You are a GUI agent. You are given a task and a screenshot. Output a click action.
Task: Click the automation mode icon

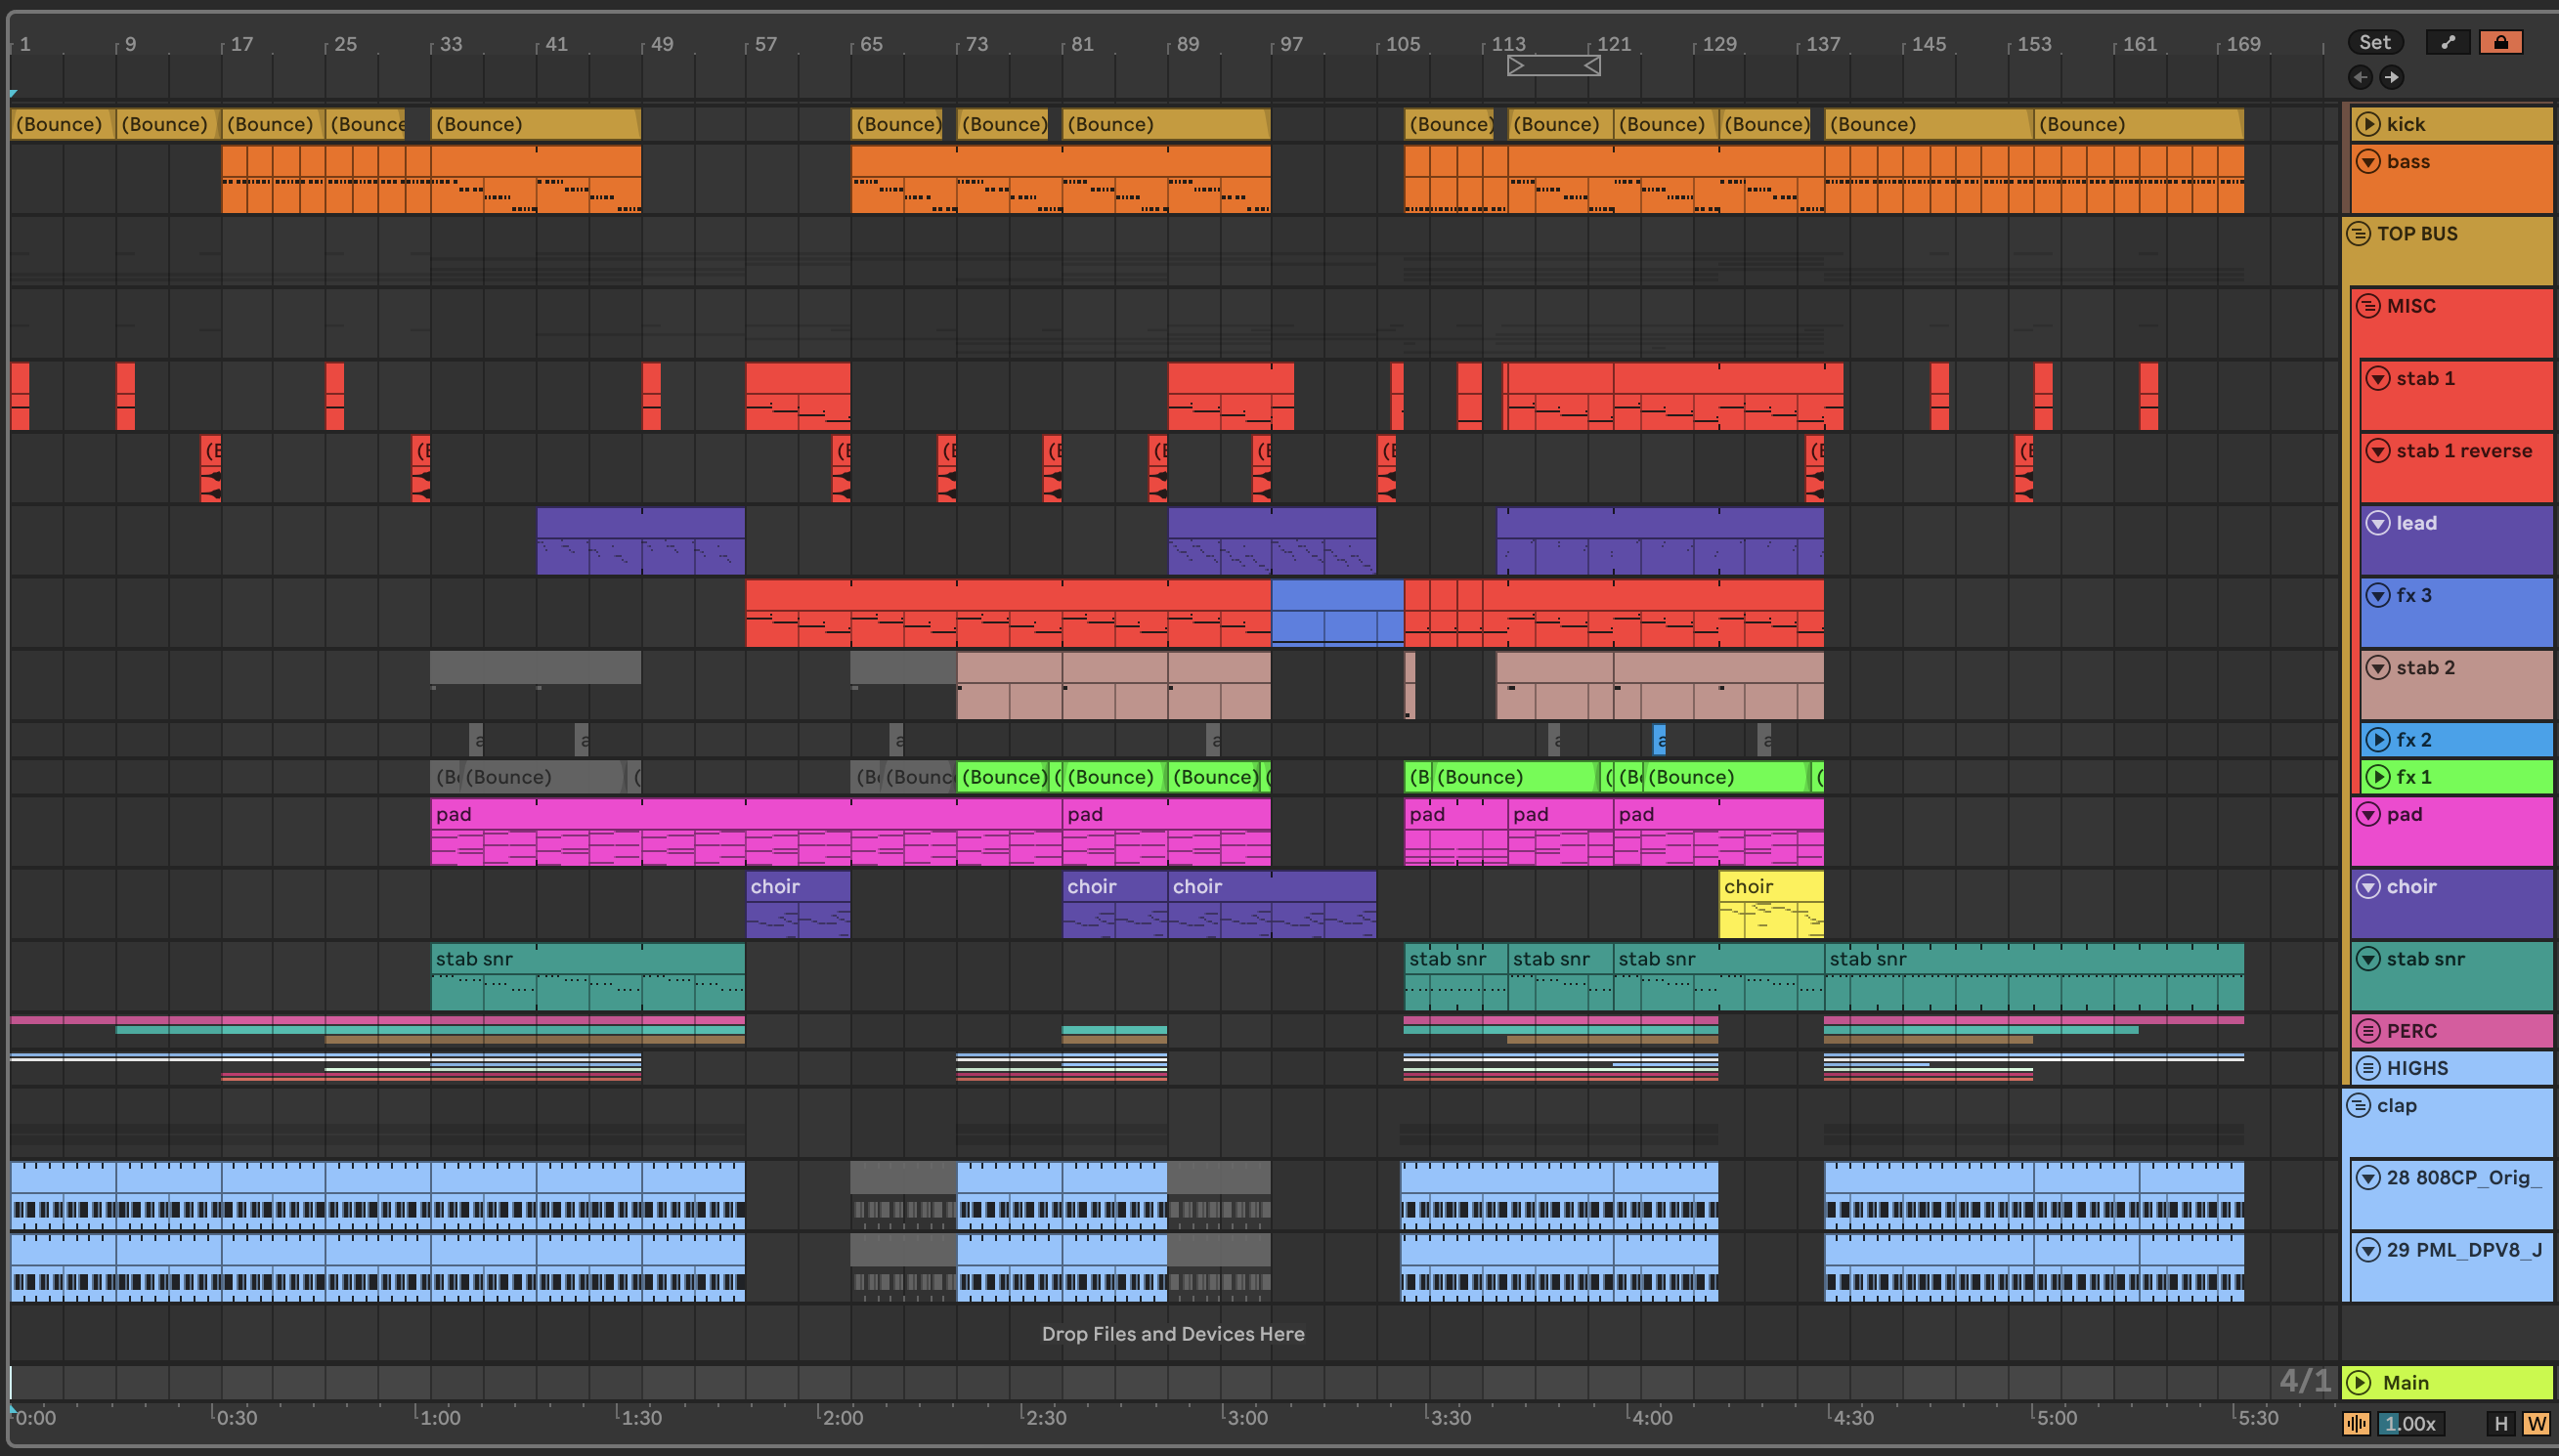click(x=2447, y=42)
